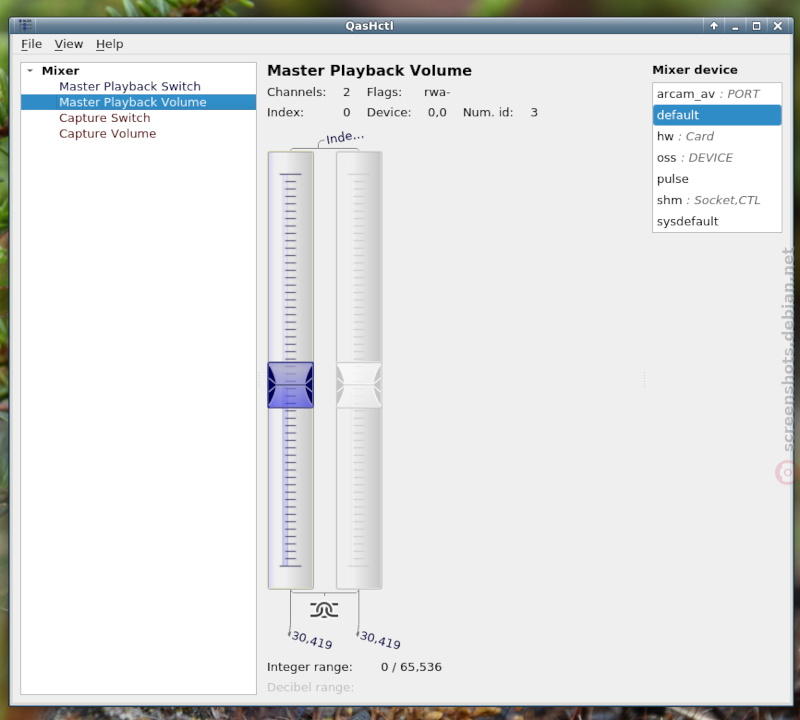Image resolution: width=800 pixels, height=720 pixels.
Task: Collapse the Mixer tree node
Action: click(x=30, y=70)
